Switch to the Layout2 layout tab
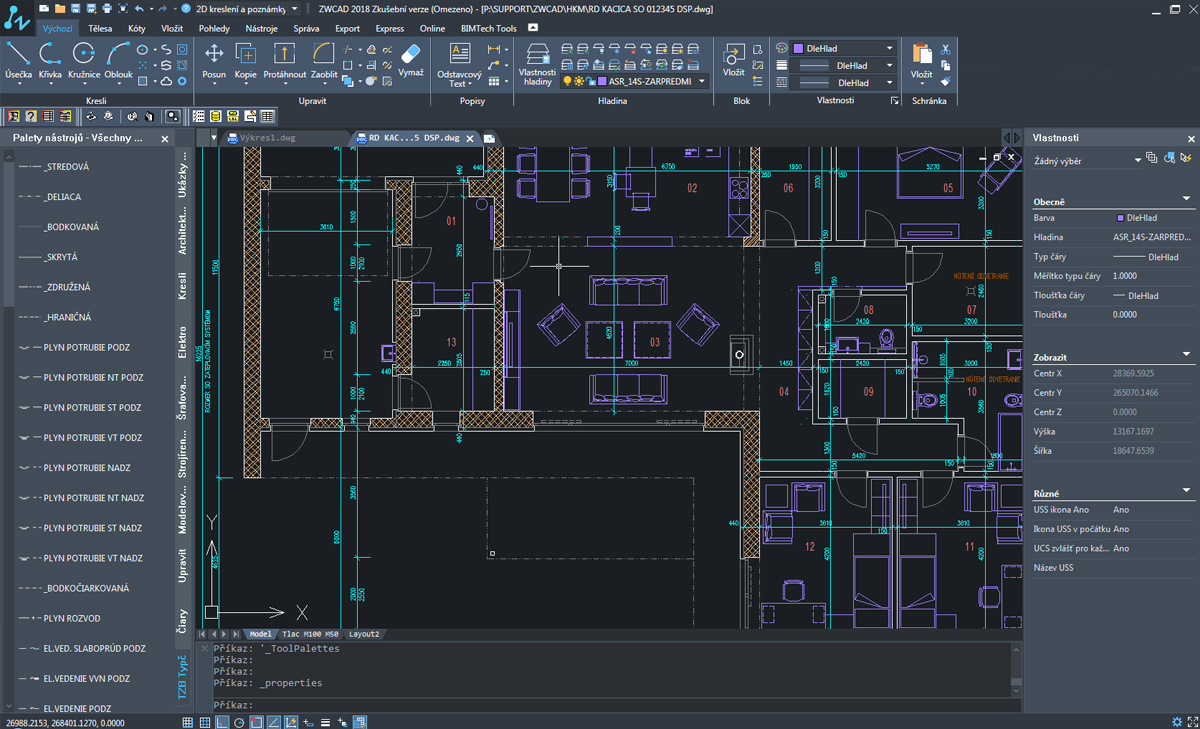The width and height of the screenshot is (1200, 729). (364, 634)
